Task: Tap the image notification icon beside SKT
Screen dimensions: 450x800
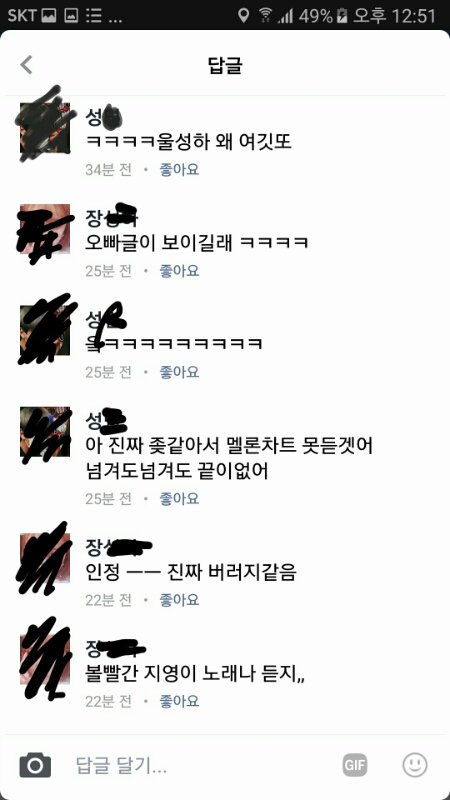Action: (48, 15)
